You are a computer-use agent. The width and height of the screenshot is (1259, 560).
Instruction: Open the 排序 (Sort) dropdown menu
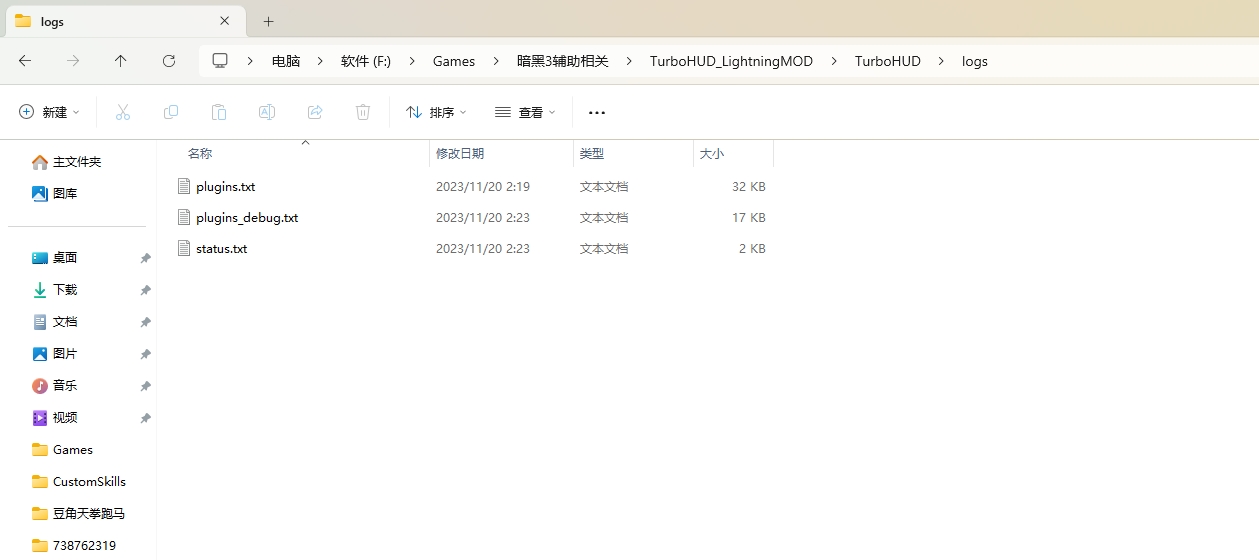(x=436, y=112)
